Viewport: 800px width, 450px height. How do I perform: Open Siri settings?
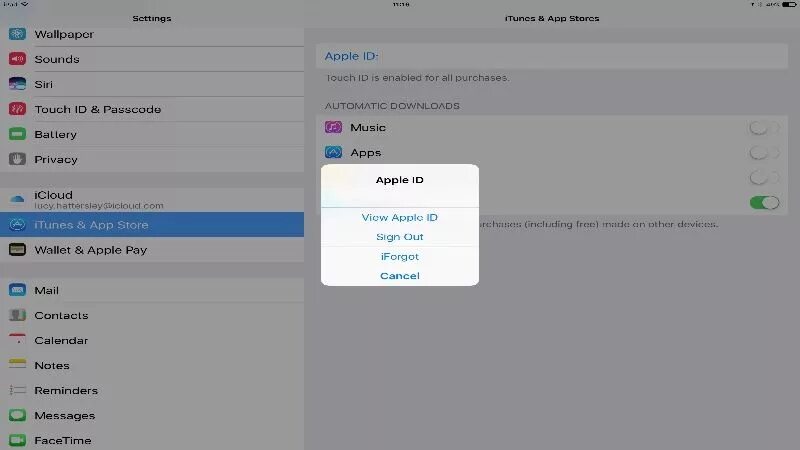pos(152,84)
